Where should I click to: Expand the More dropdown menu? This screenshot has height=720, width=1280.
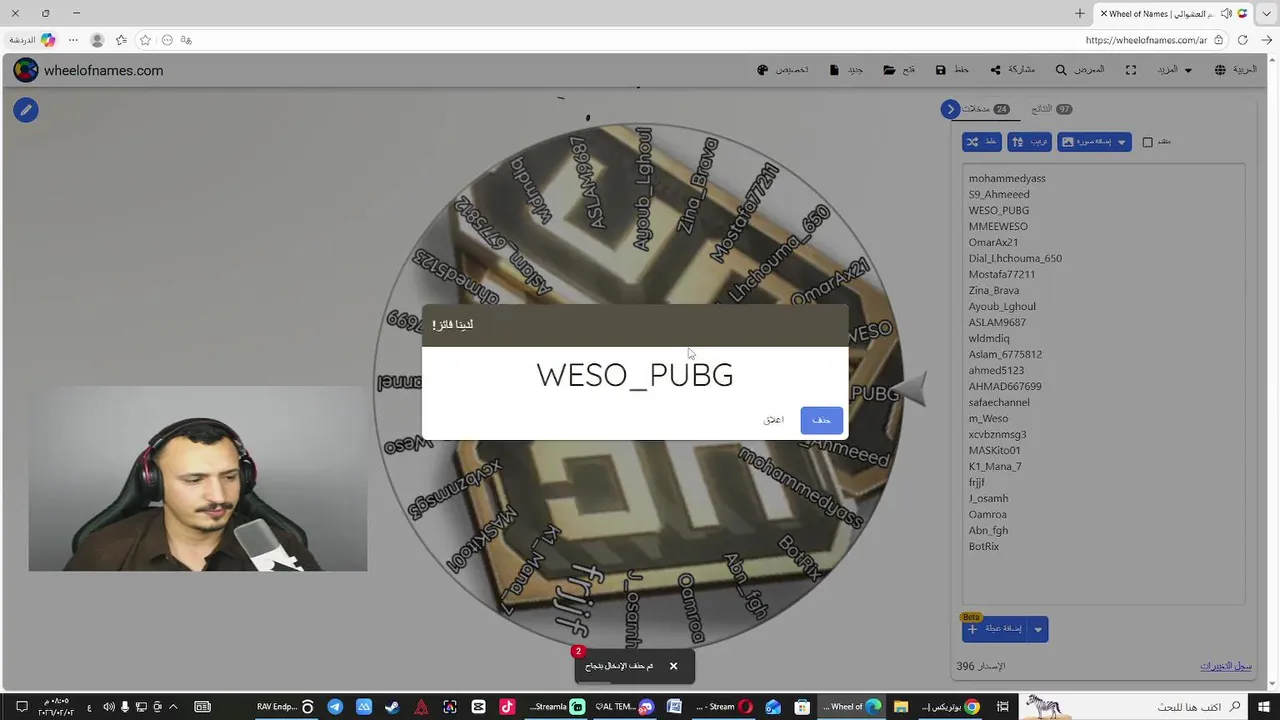point(1175,70)
